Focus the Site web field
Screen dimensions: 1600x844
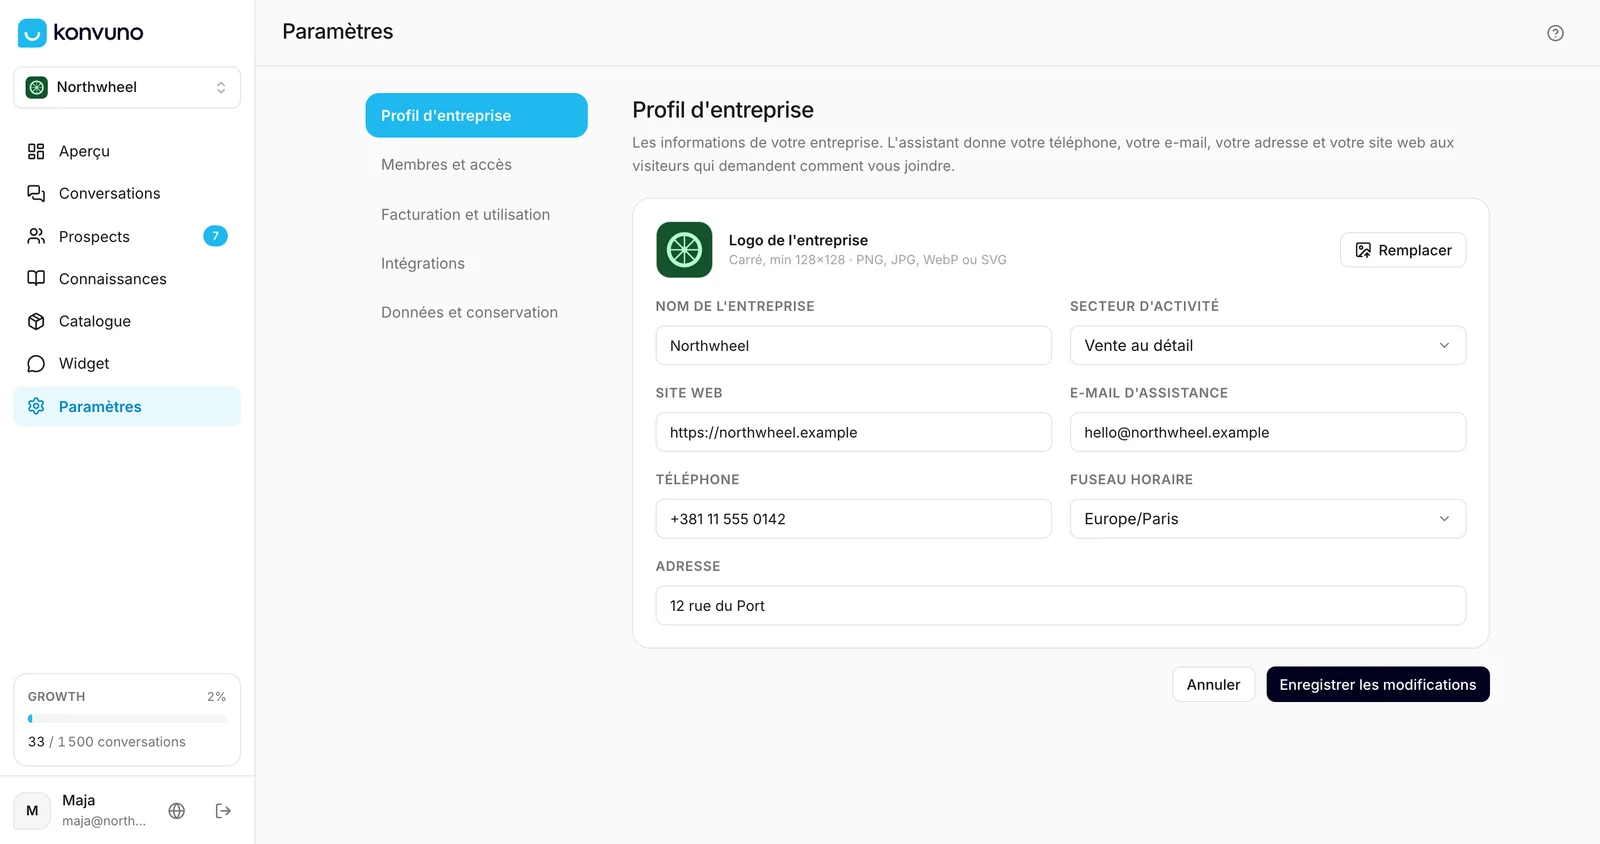tap(853, 432)
